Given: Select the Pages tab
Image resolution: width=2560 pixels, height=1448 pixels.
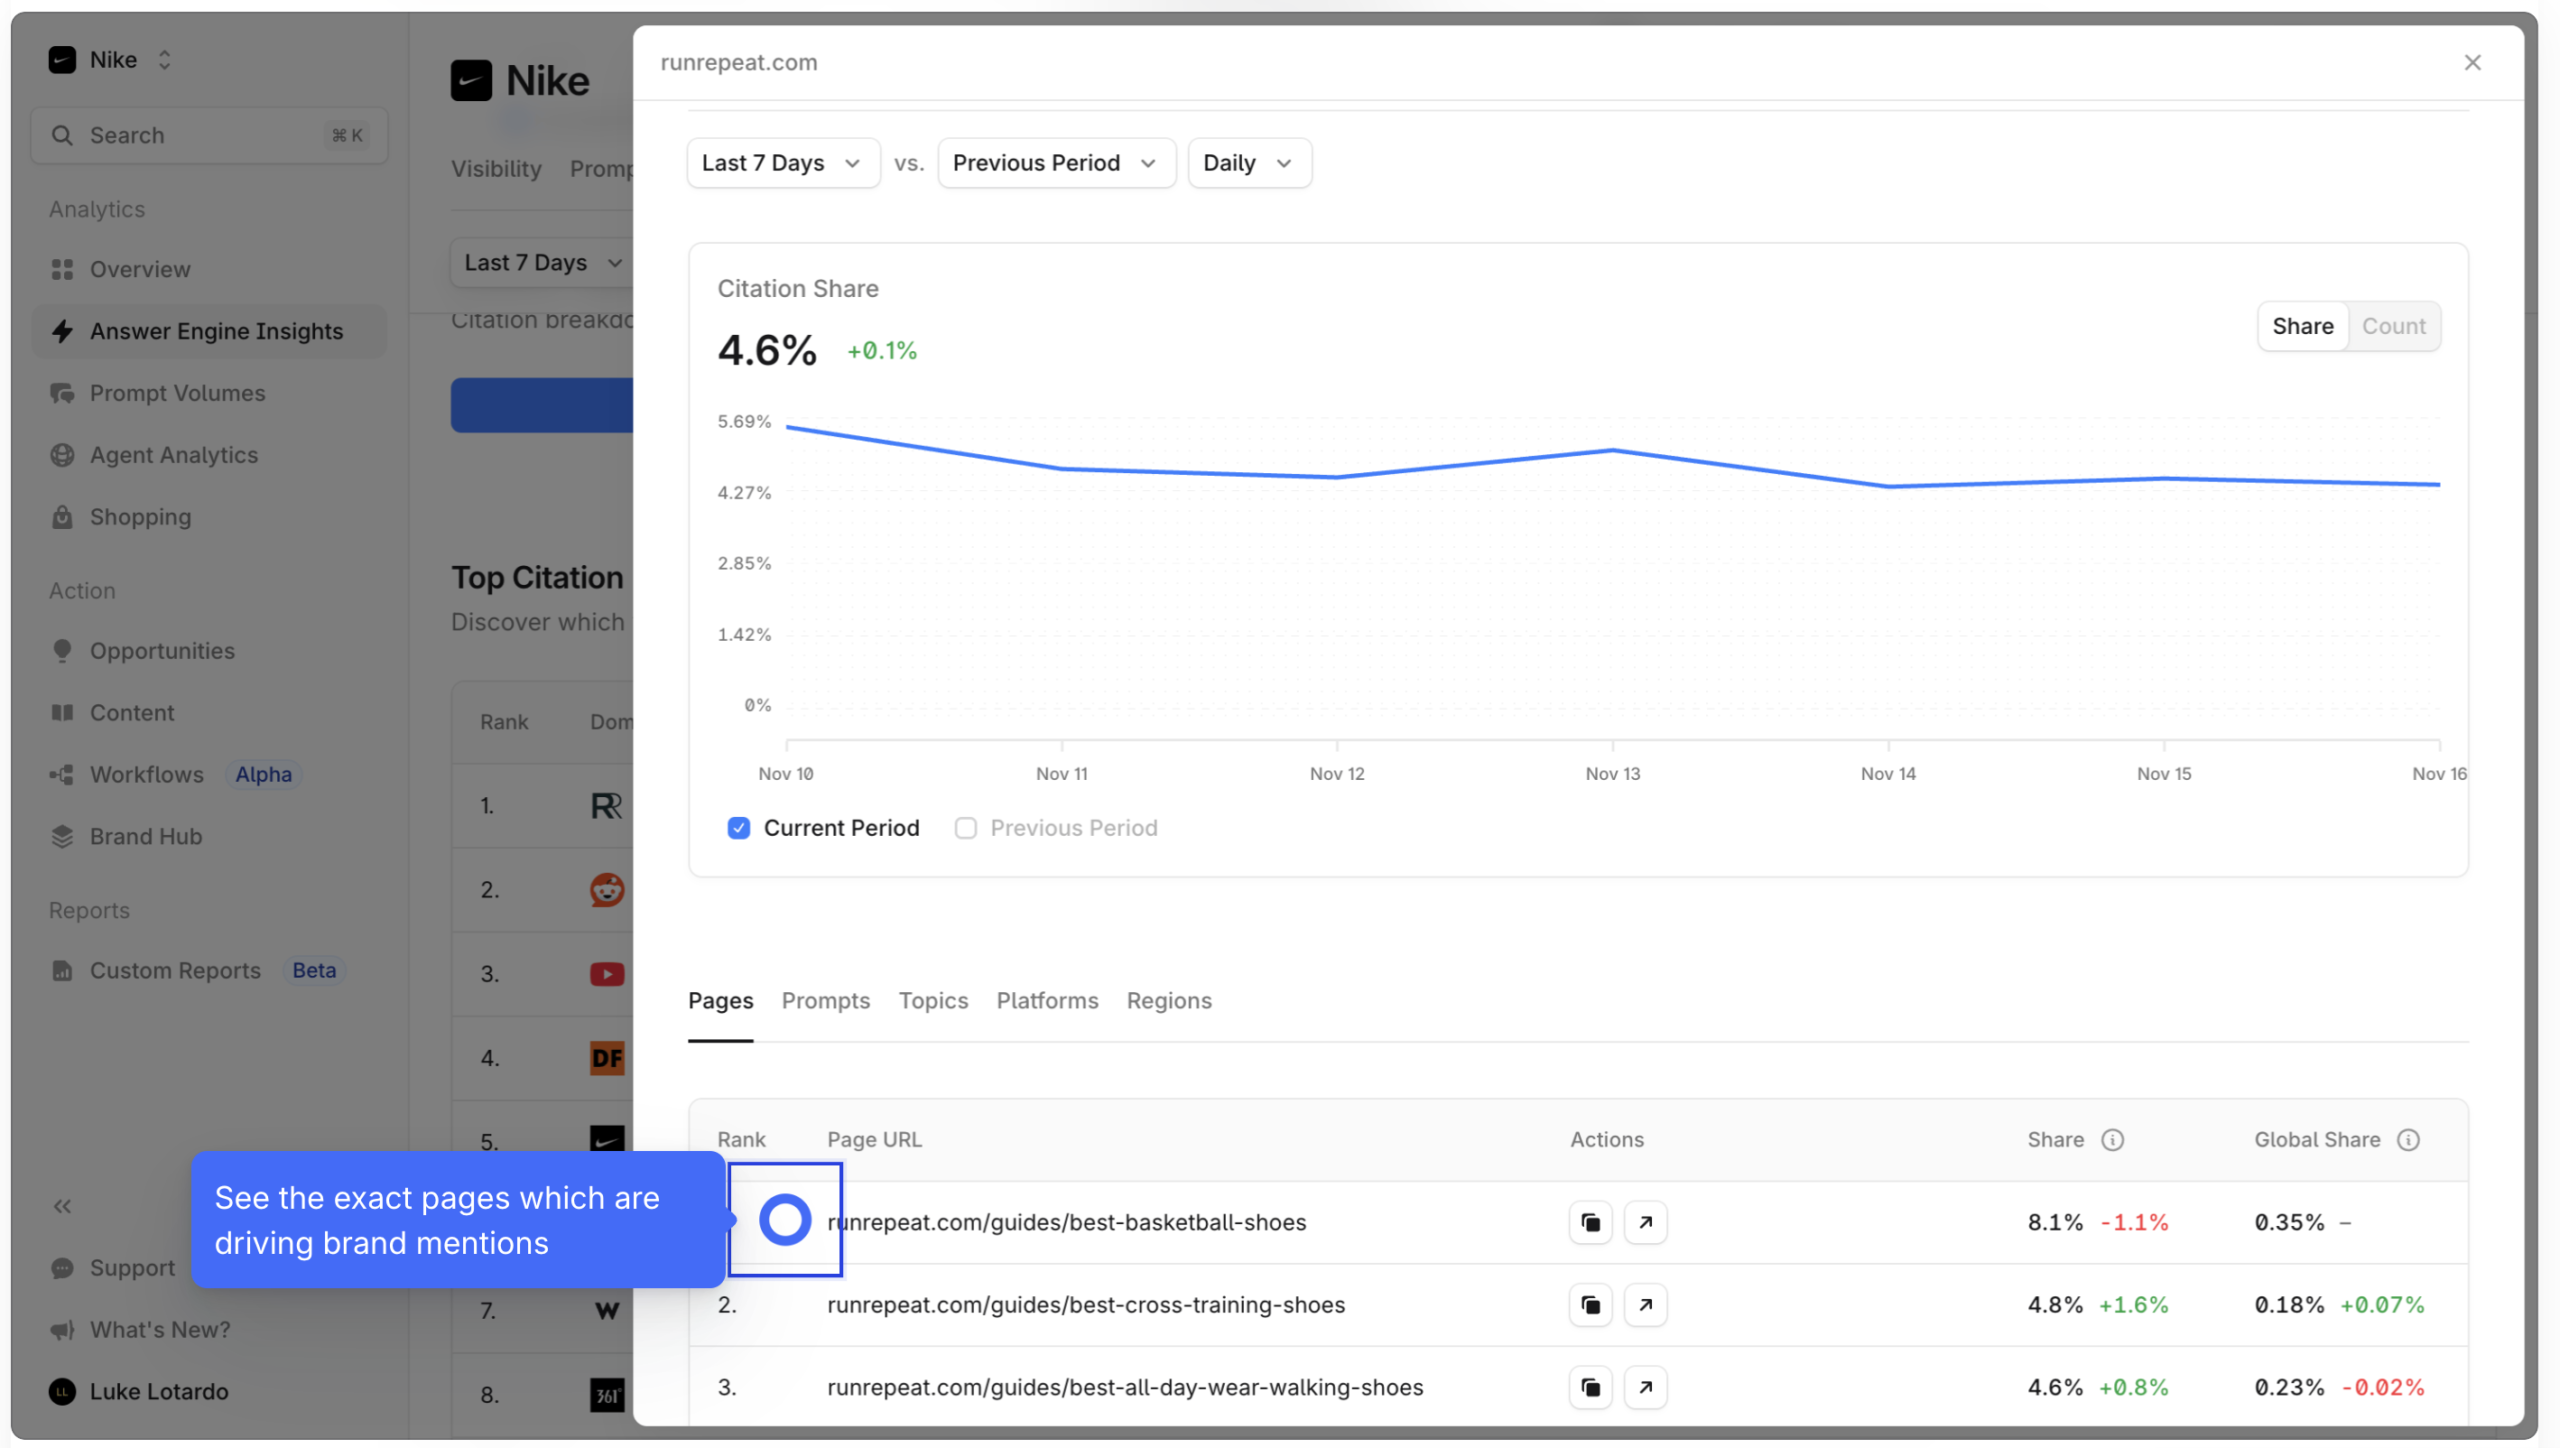Looking at the screenshot, I should [720, 1001].
